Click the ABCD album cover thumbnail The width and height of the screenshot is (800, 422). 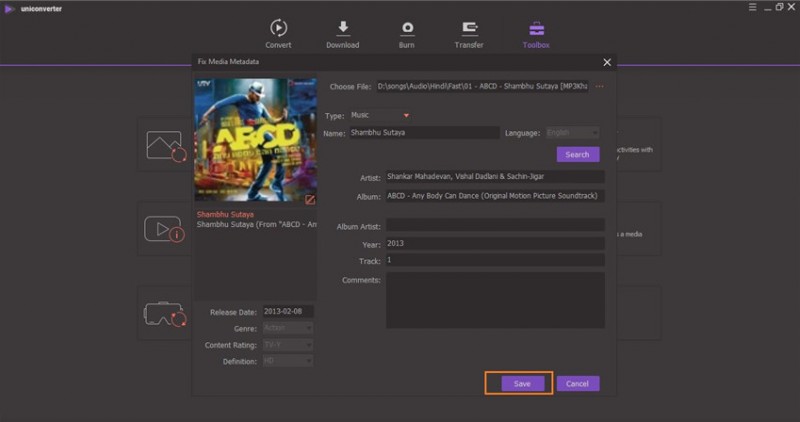pyautogui.click(x=255, y=139)
